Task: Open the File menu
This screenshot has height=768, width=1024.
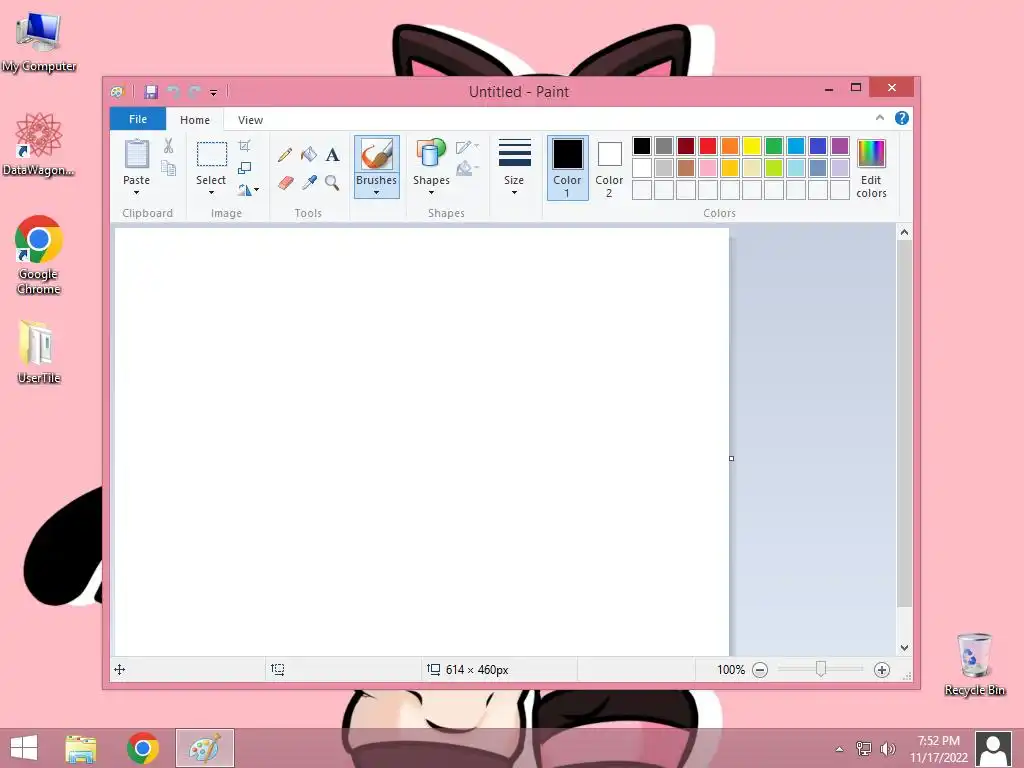Action: click(138, 119)
